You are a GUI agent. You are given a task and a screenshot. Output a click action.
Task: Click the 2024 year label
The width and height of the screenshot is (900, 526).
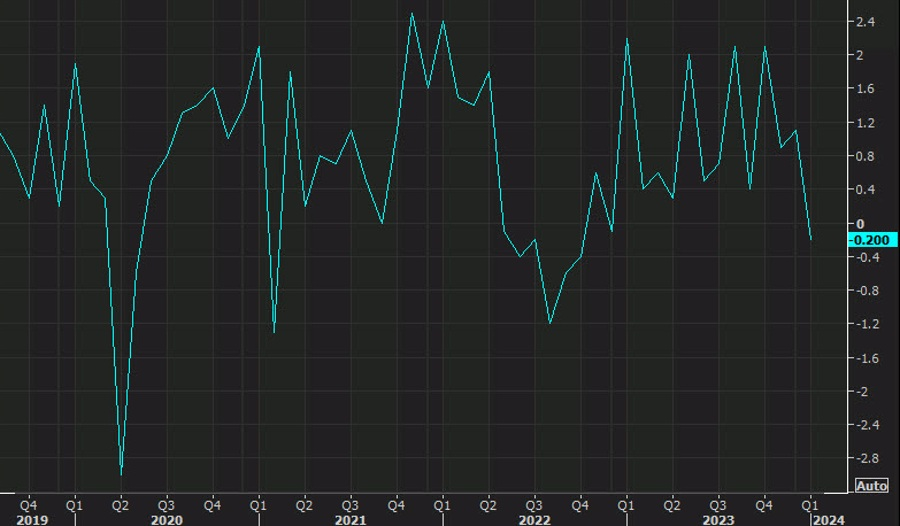point(829,520)
